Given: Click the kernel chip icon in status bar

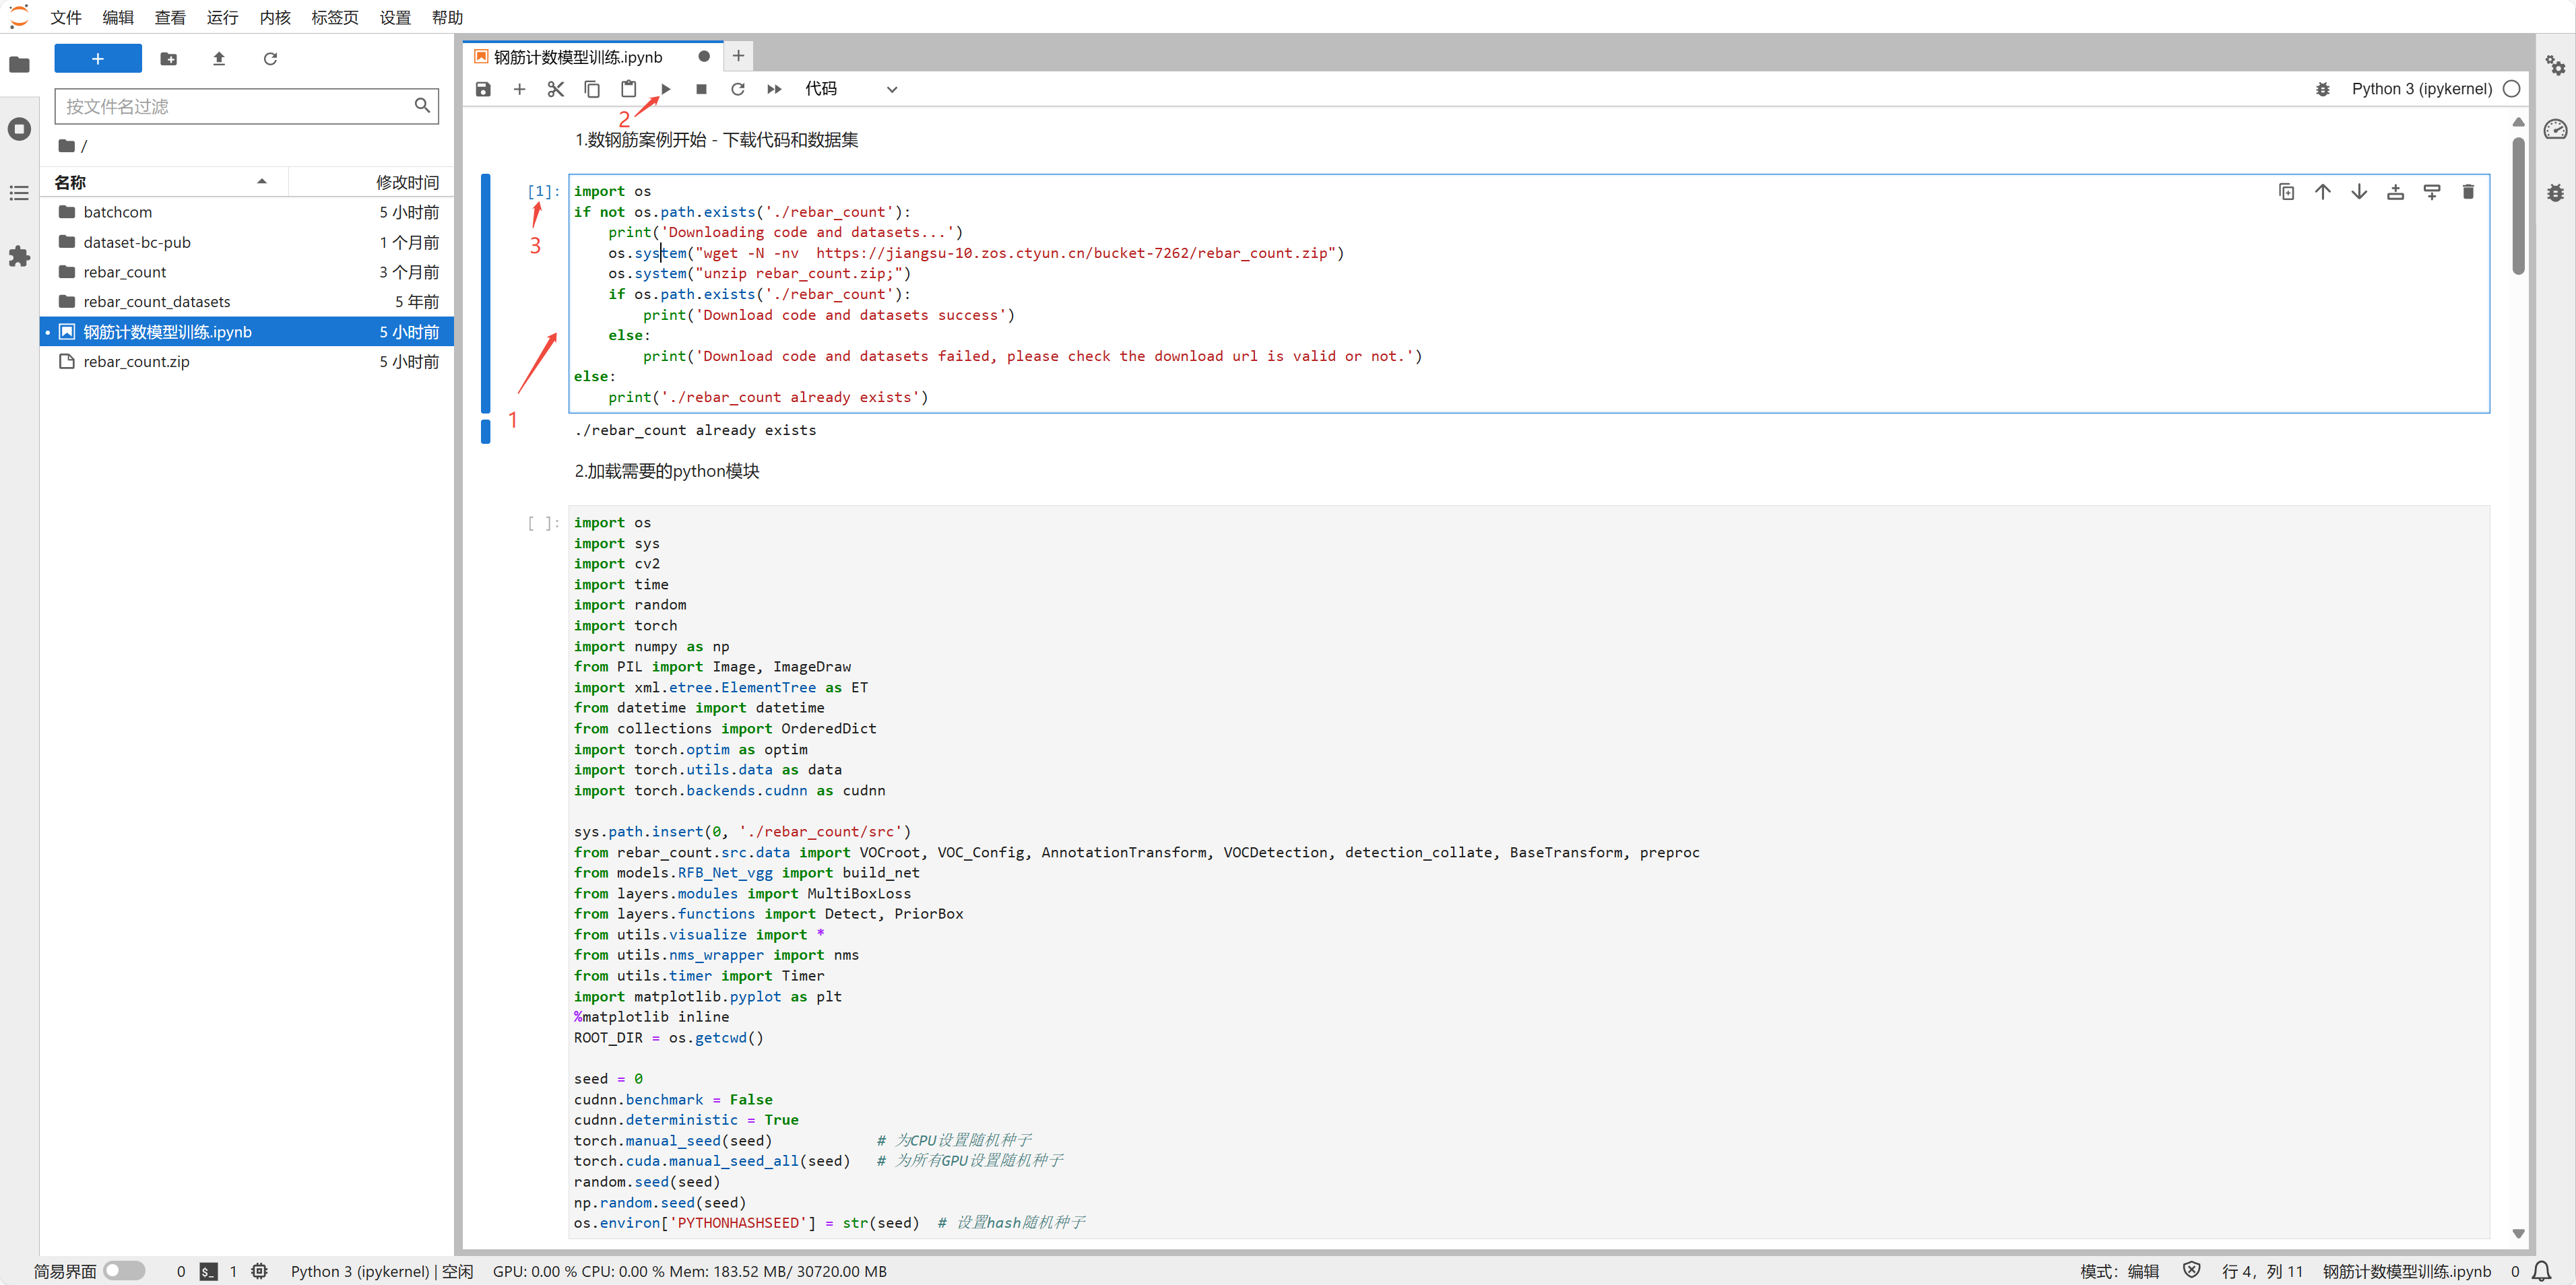Looking at the screenshot, I should [x=259, y=1271].
